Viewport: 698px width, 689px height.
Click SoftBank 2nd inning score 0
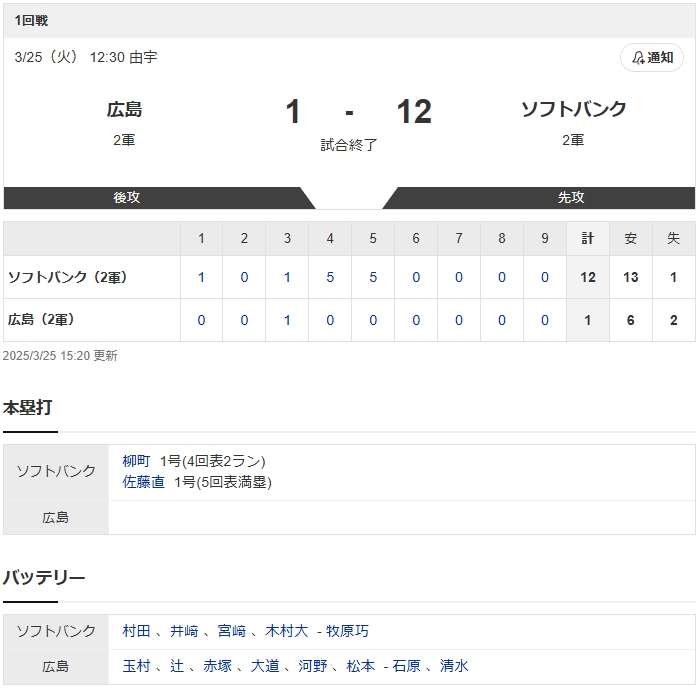tap(244, 277)
